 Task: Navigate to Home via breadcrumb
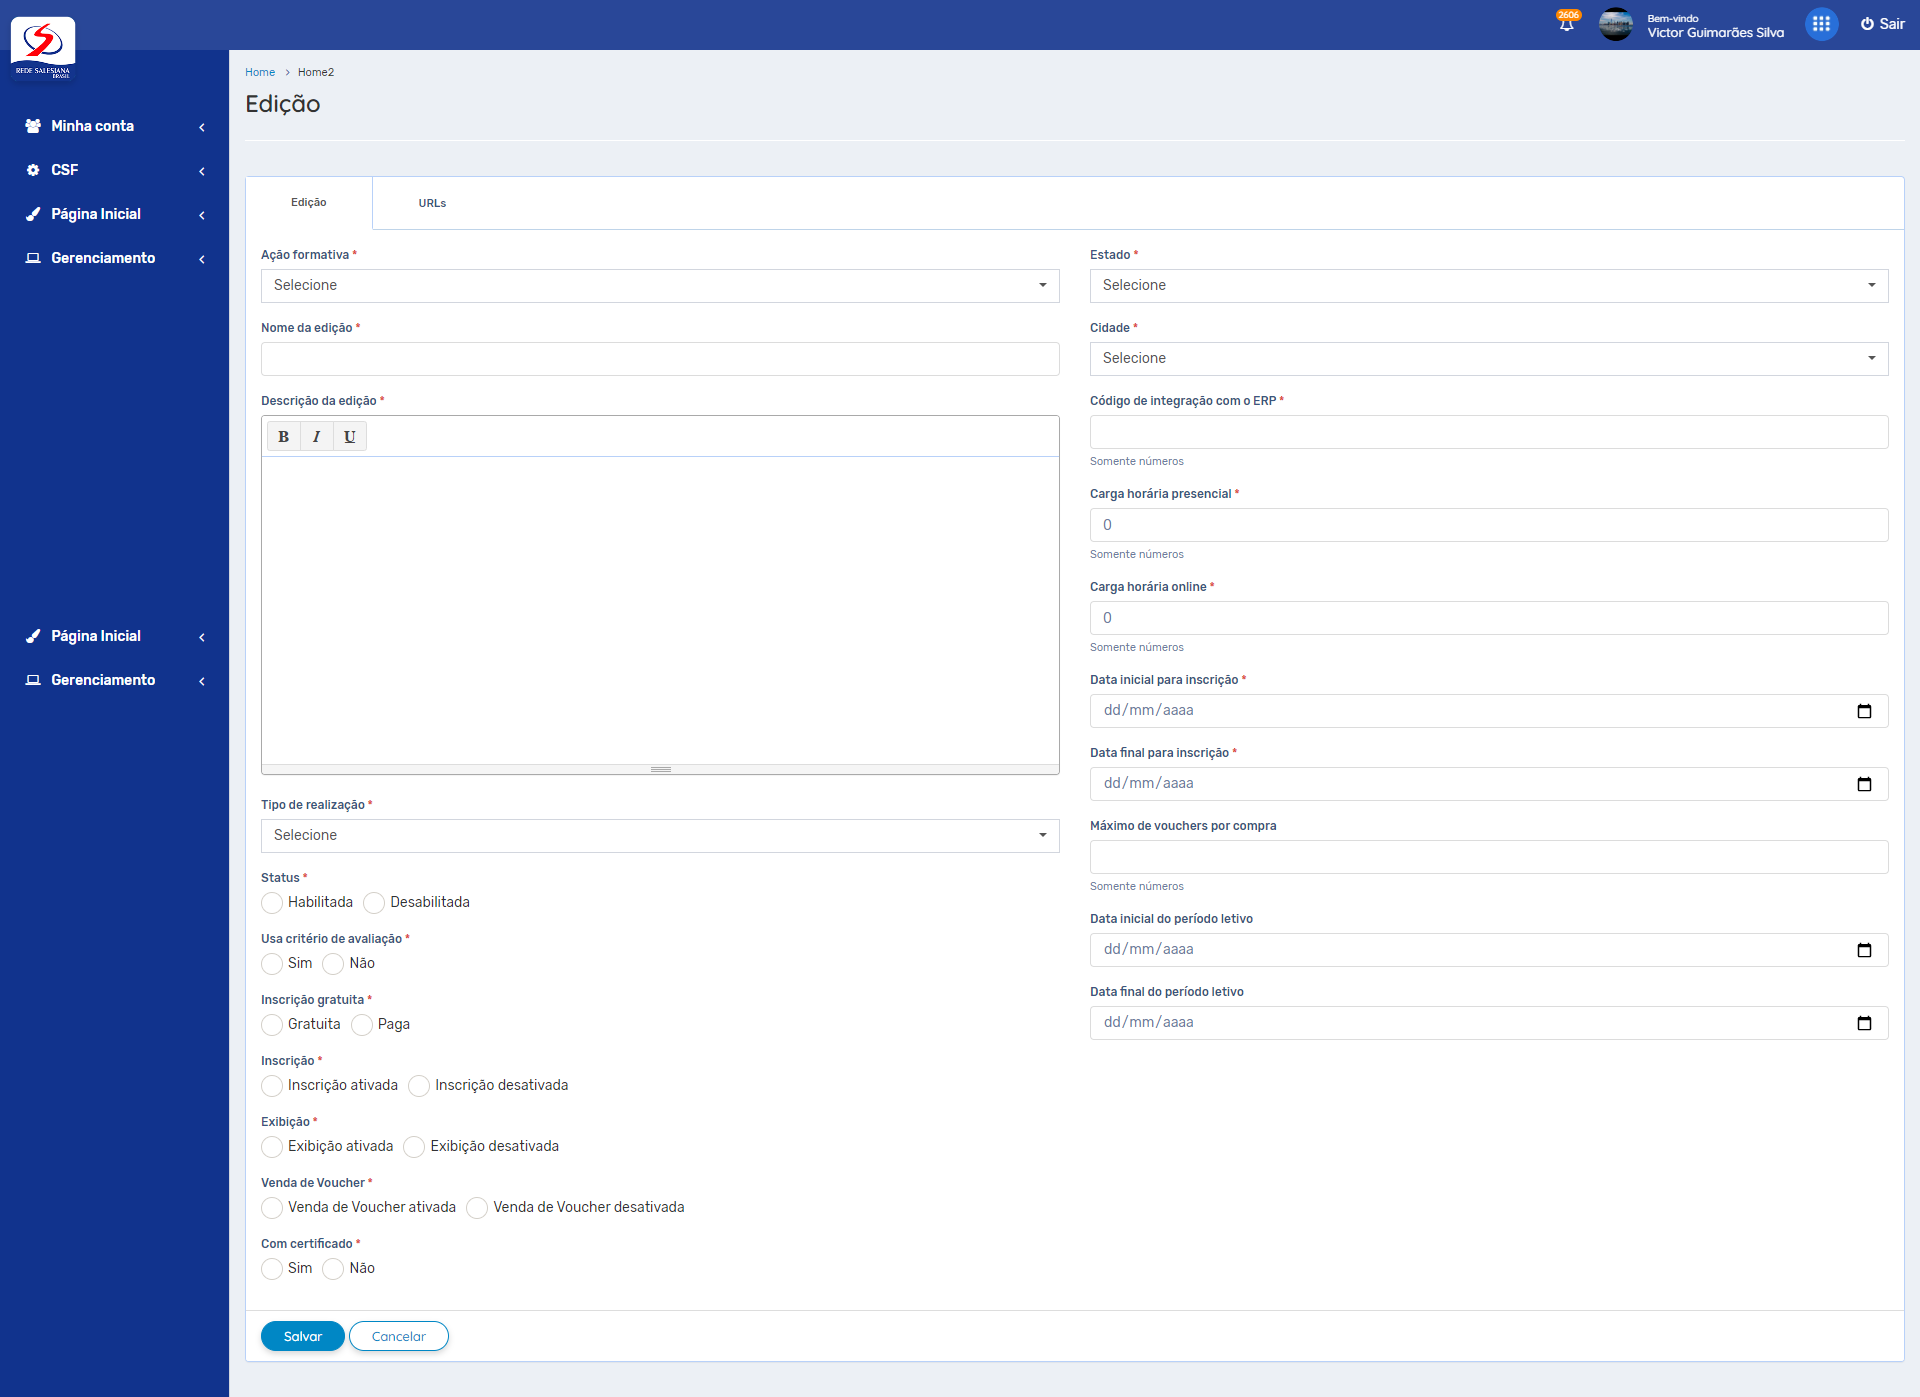click(260, 71)
